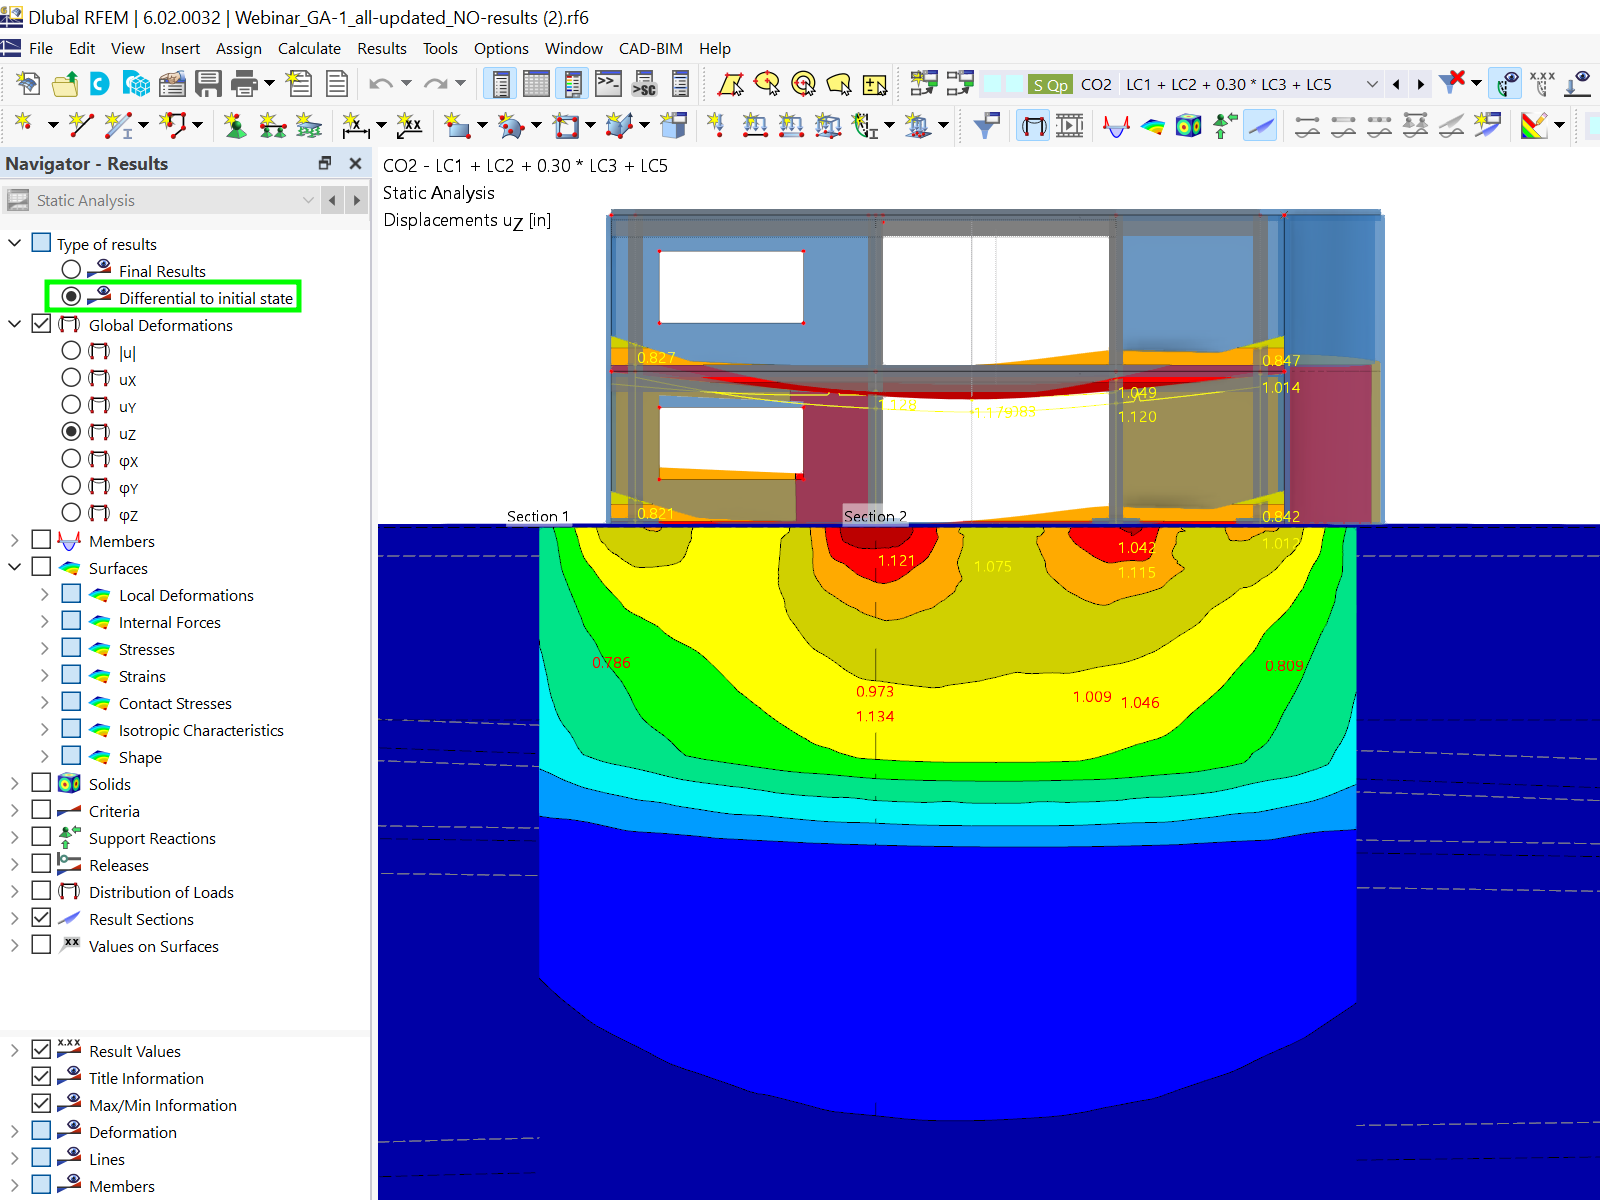Select the new nodal support tool

(235, 125)
